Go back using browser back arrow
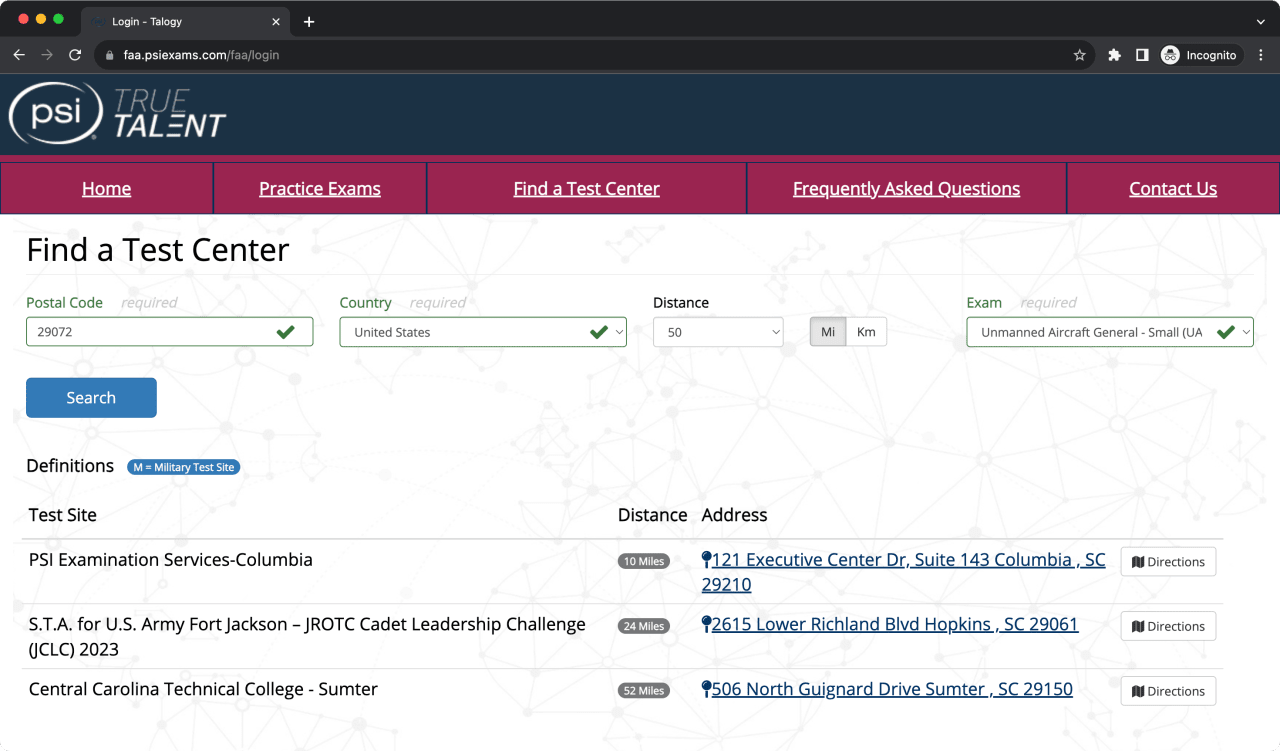The height and width of the screenshot is (751, 1280). (19, 55)
